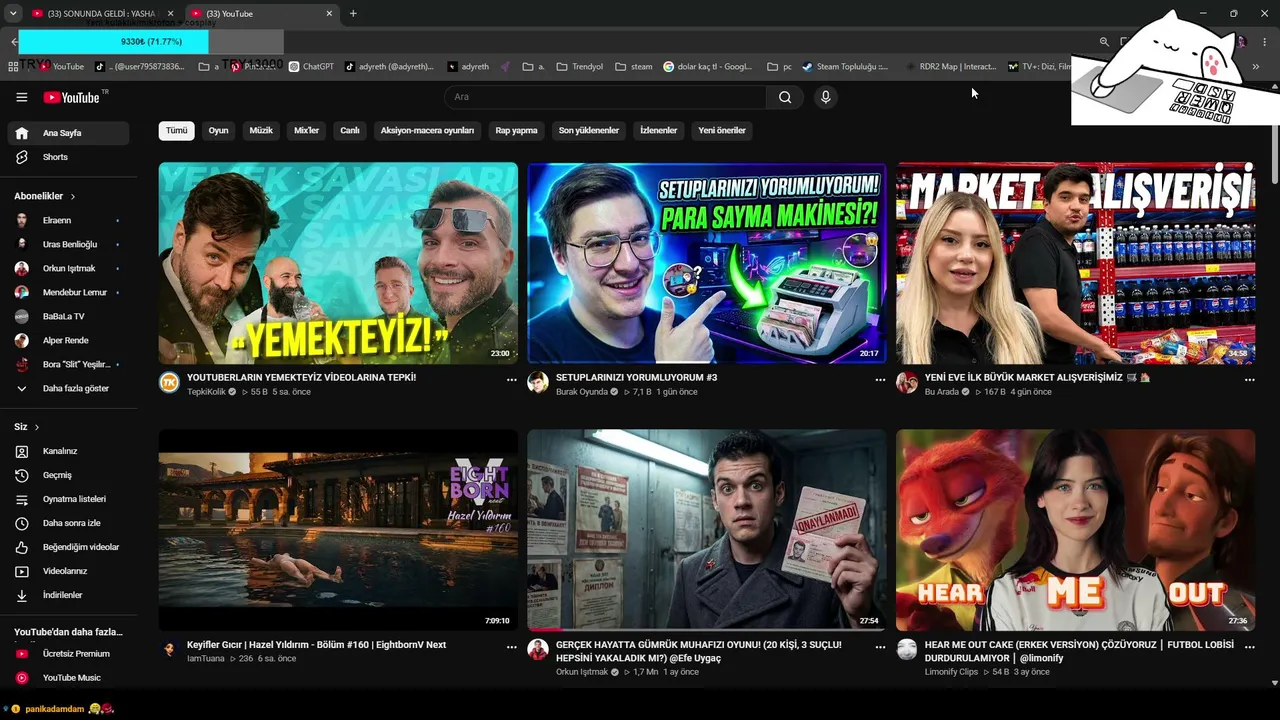Click the Limonify Clips channel avatar
Image resolution: width=1280 pixels, height=720 pixels.
point(907,649)
